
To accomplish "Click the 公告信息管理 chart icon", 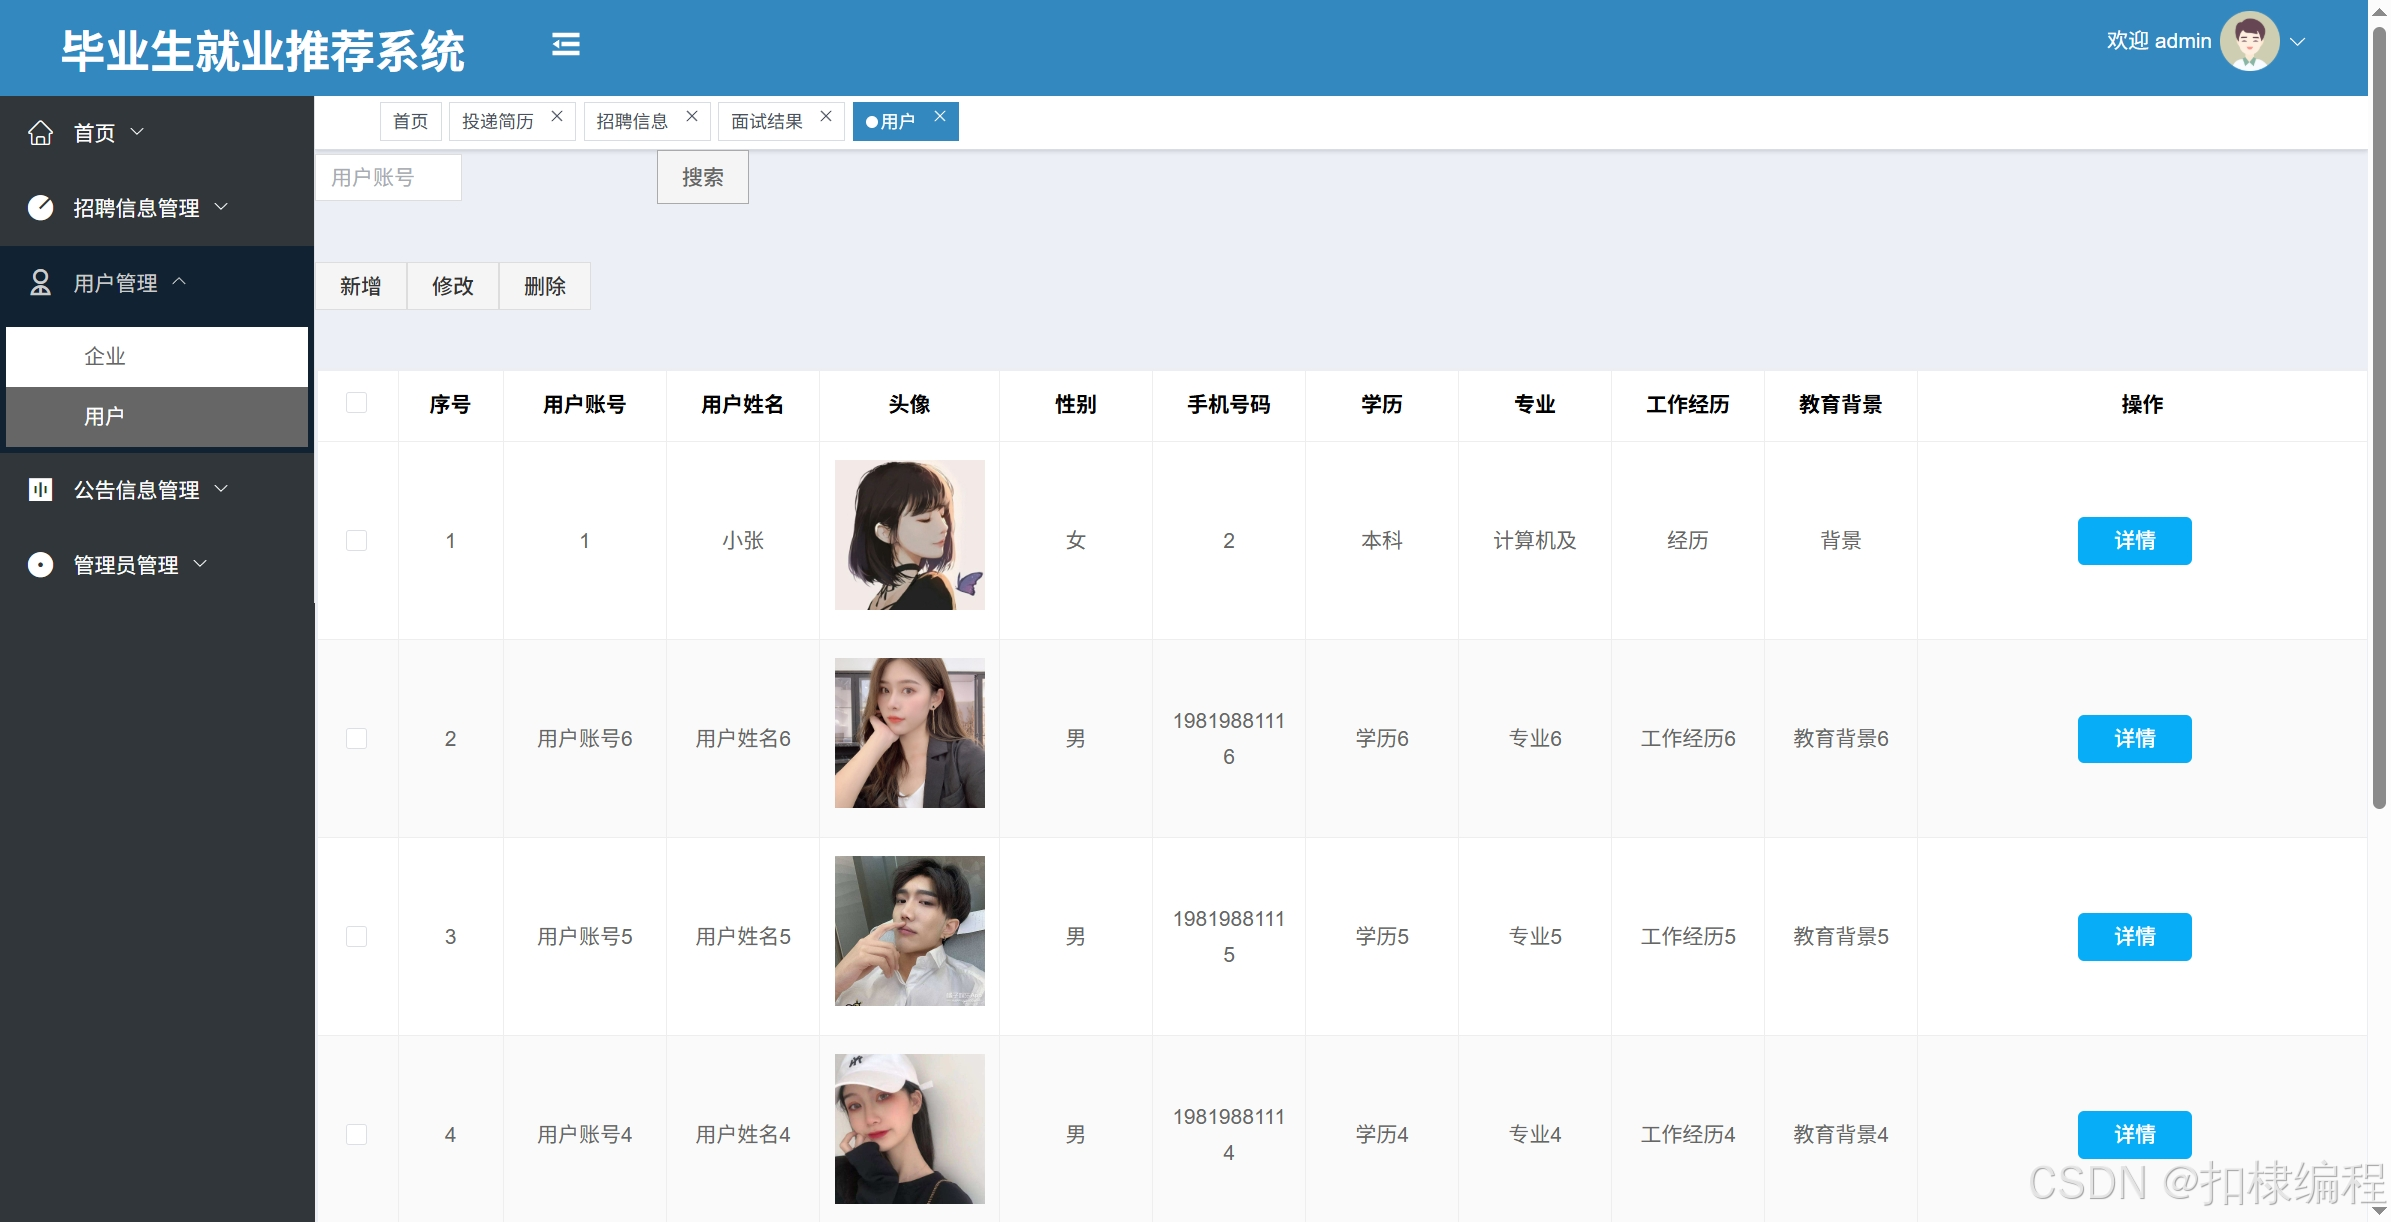I will point(40,489).
